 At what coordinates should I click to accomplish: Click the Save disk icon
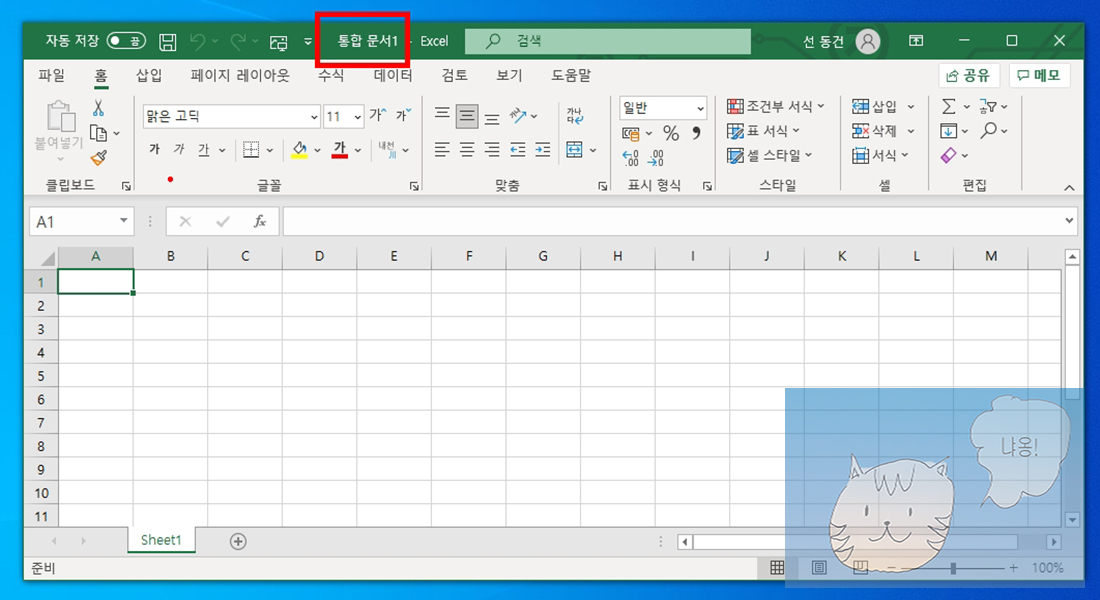(168, 41)
